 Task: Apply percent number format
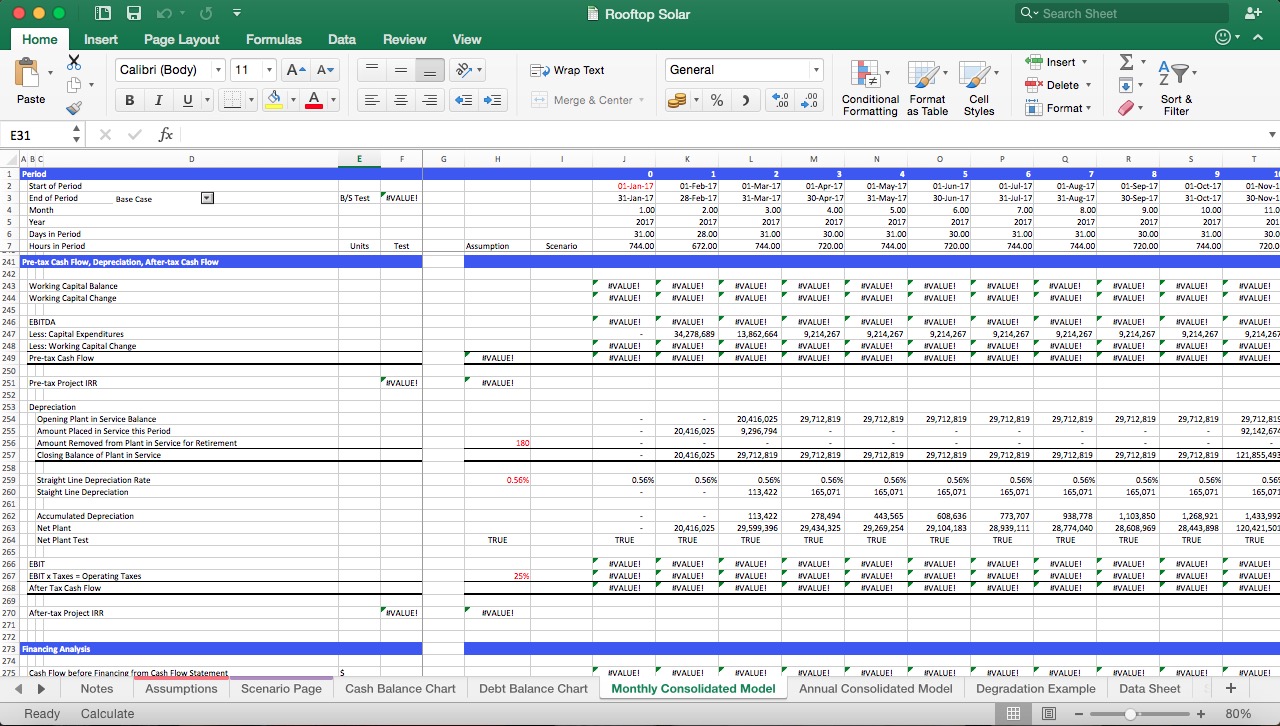716,101
